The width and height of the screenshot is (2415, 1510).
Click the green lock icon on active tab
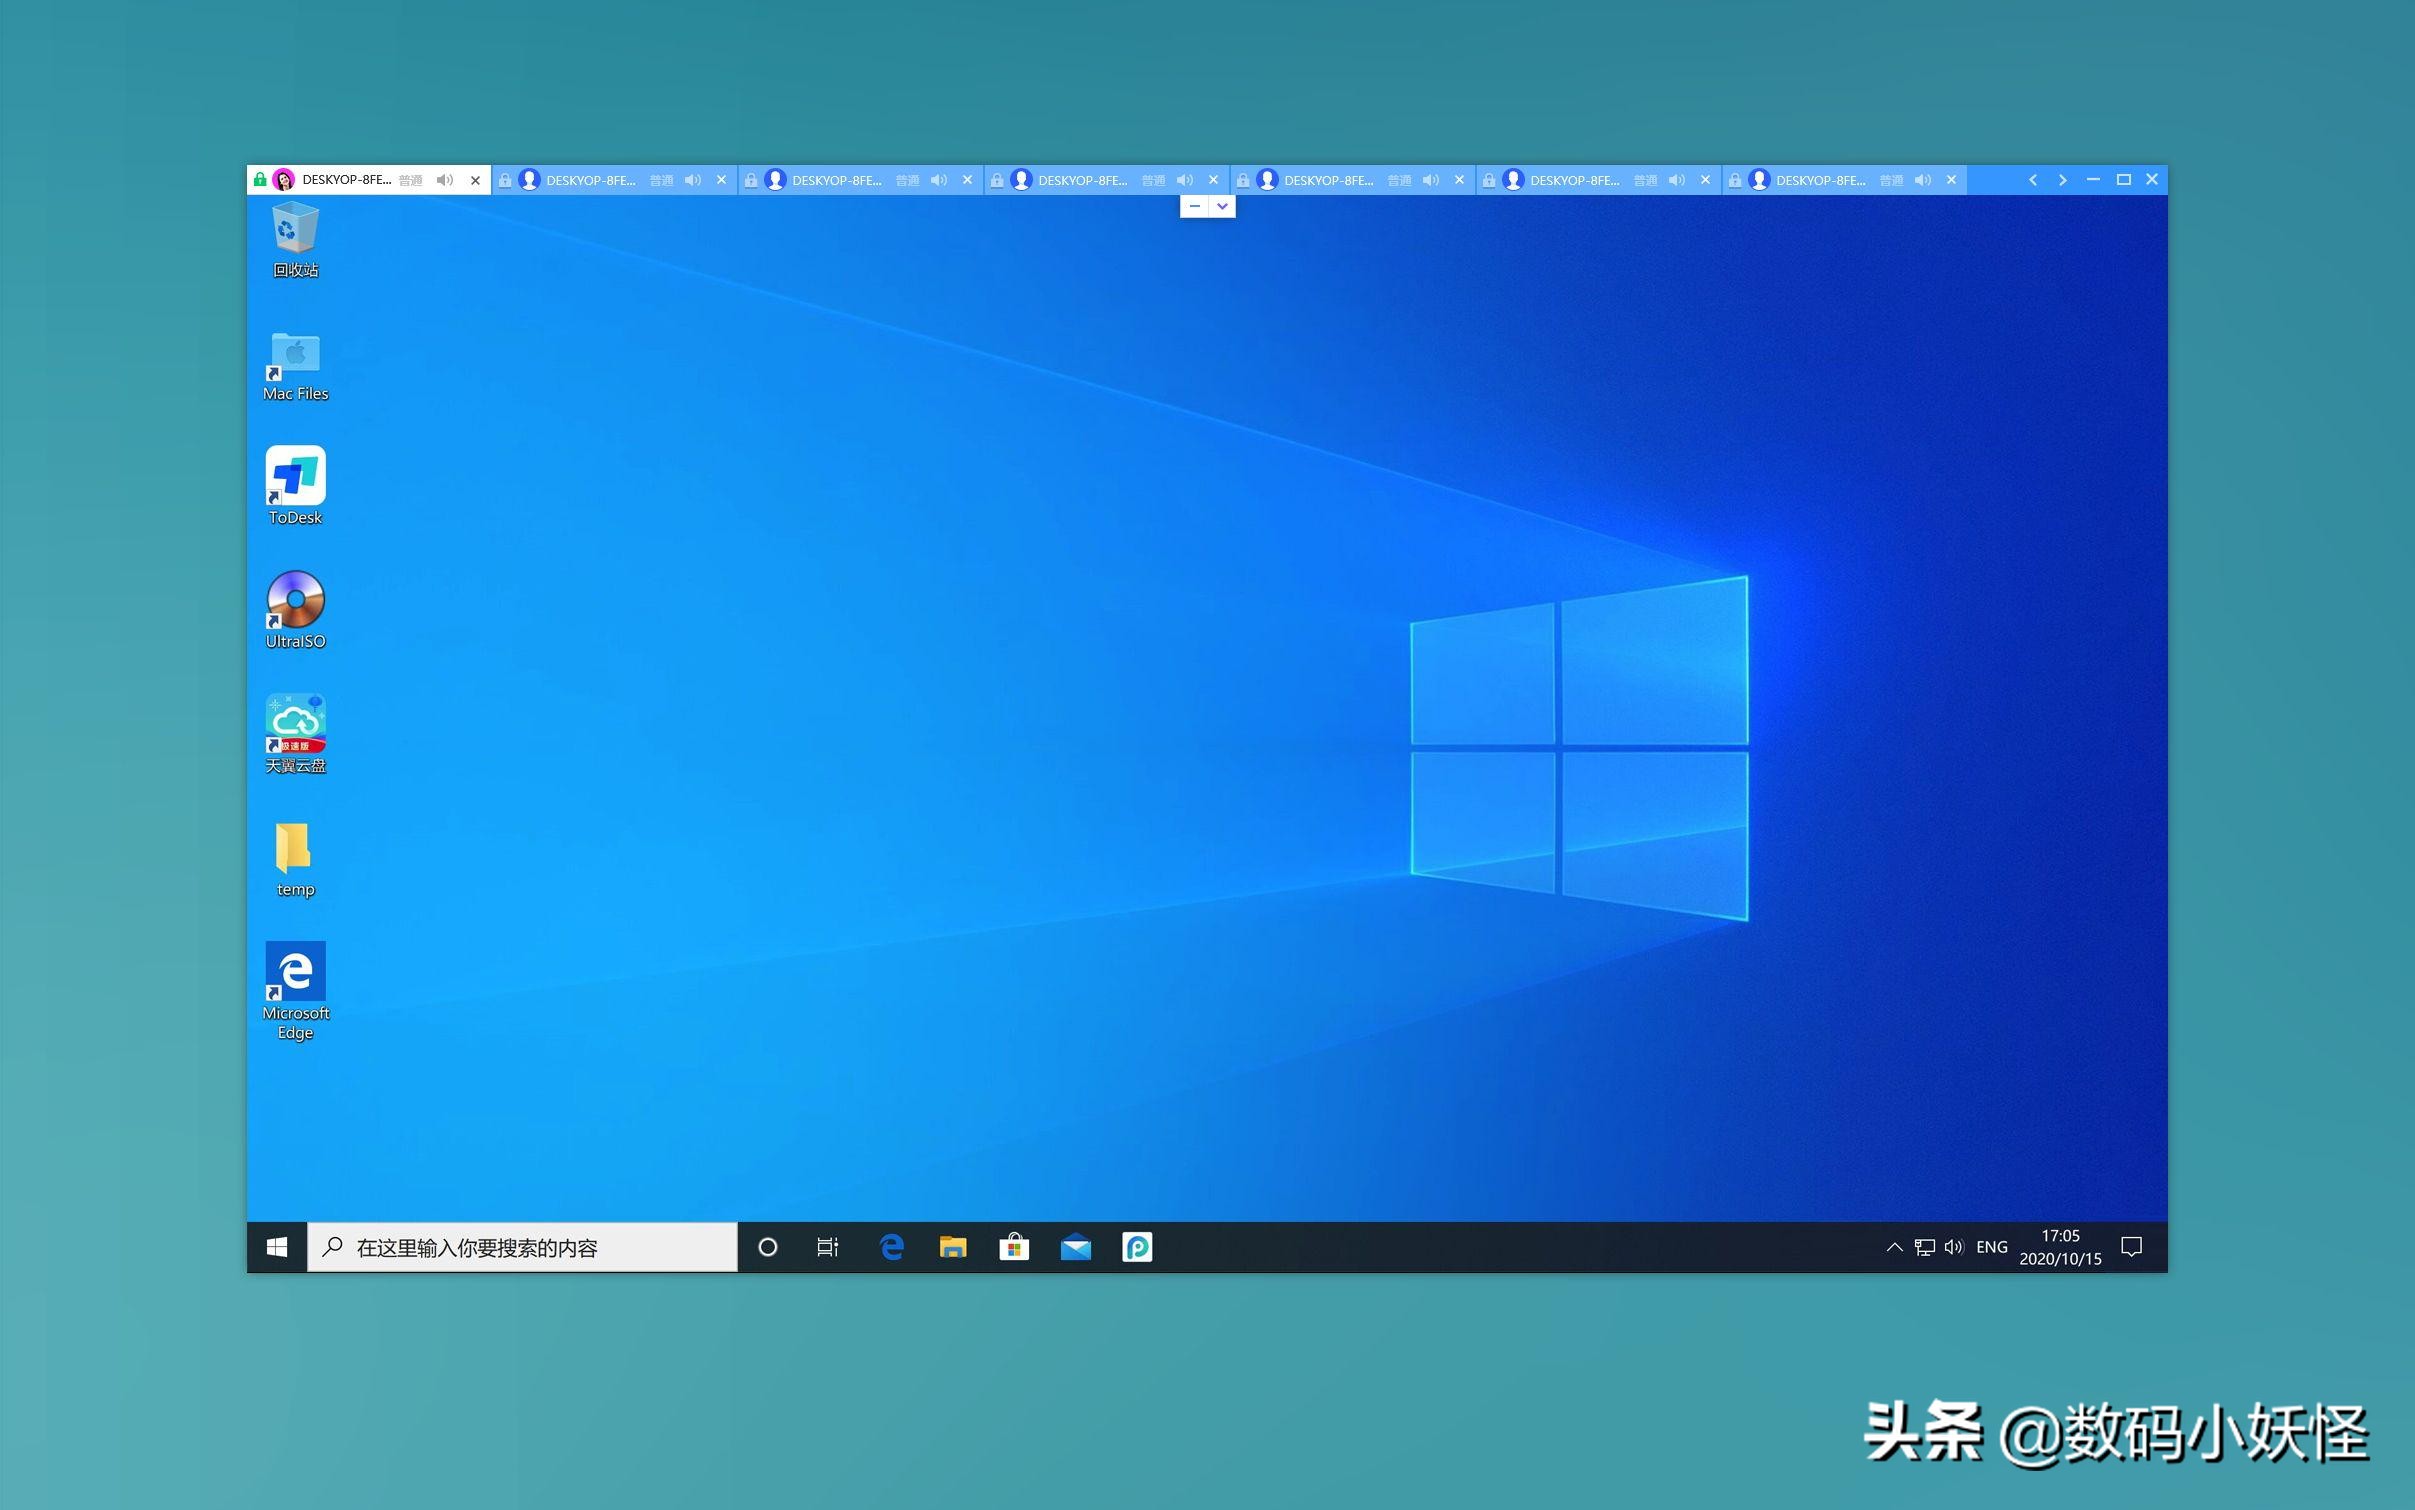(x=260, y=180)
